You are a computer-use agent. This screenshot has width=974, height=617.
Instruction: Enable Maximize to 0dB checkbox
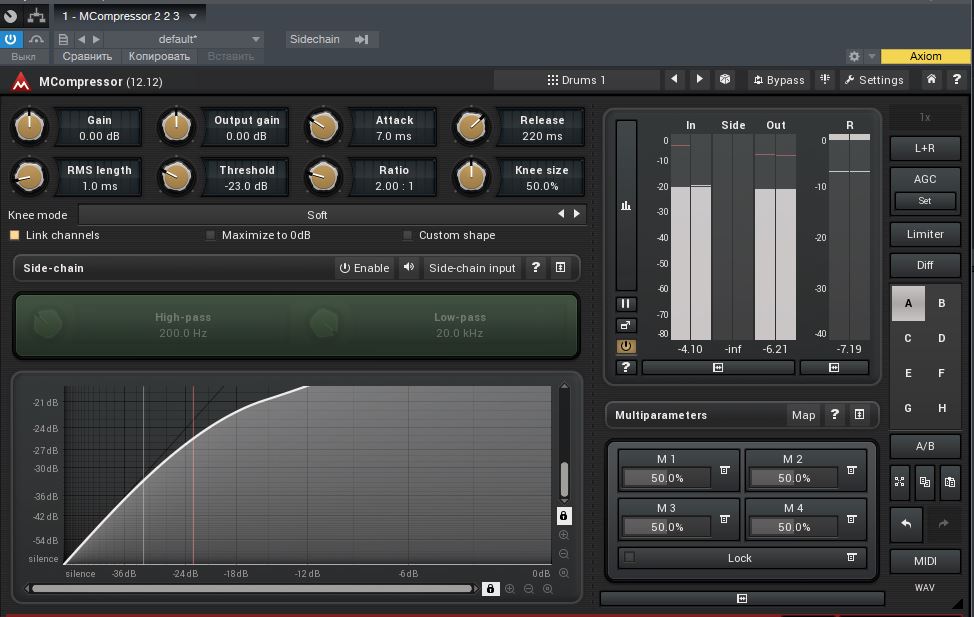[x=211, y=235]
